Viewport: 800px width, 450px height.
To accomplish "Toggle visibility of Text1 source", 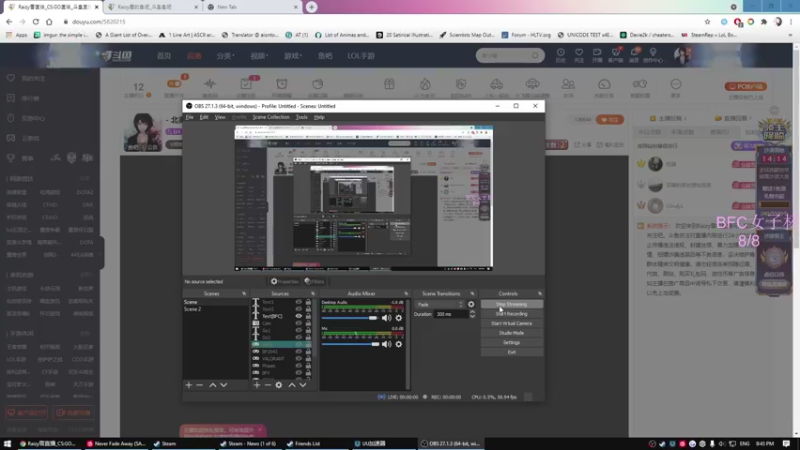I will [298, 302].
